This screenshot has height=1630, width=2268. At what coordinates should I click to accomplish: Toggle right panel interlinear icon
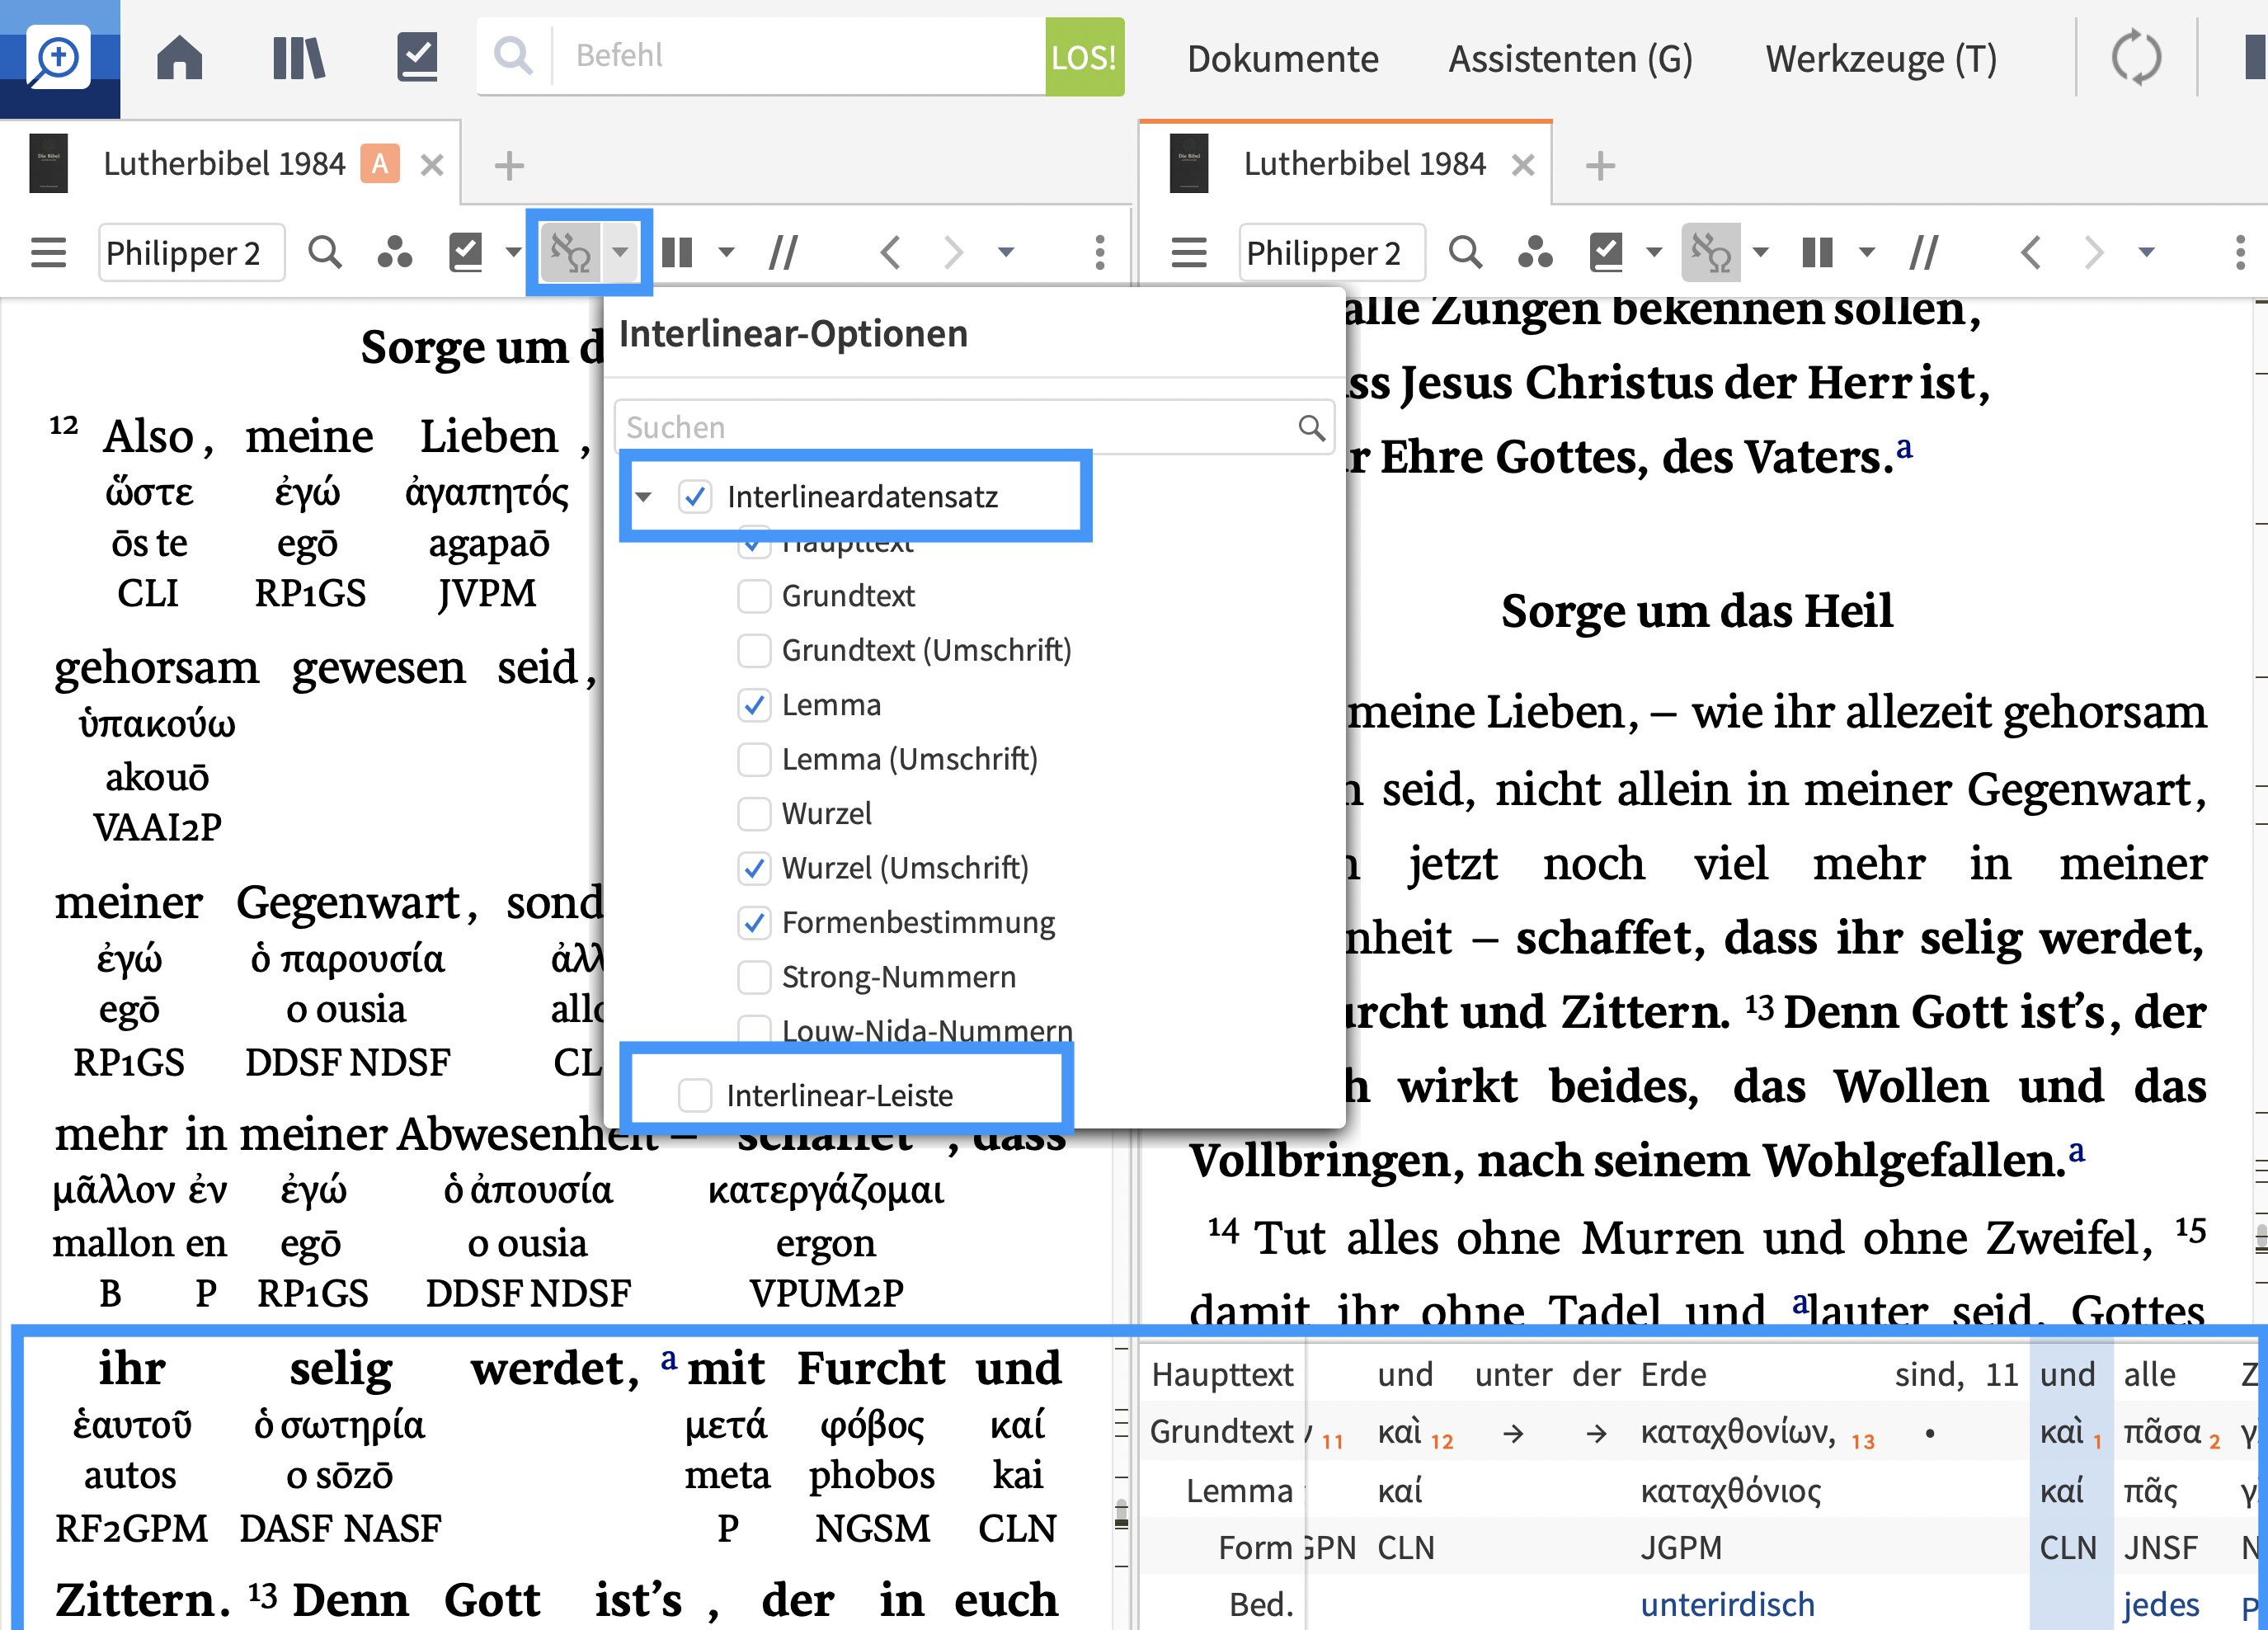pos(1711,252)
